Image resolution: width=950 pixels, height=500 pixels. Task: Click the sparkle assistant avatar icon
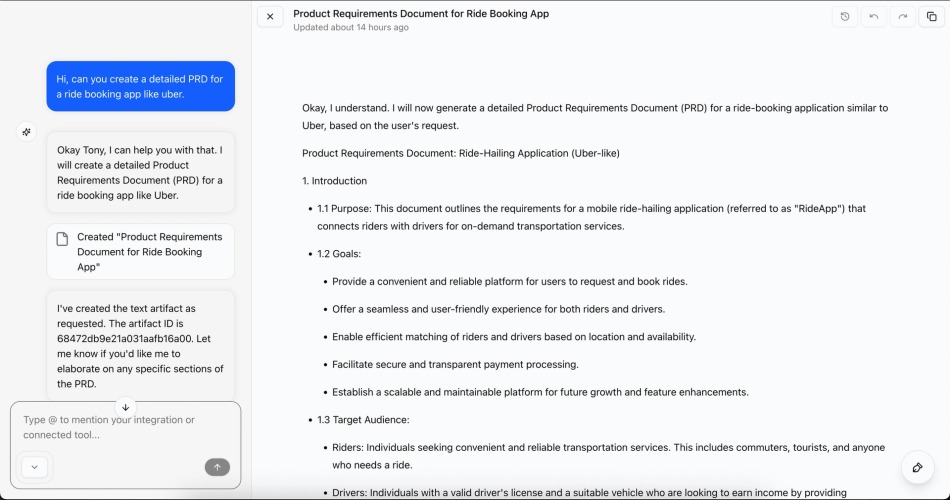tap(27, 132)
